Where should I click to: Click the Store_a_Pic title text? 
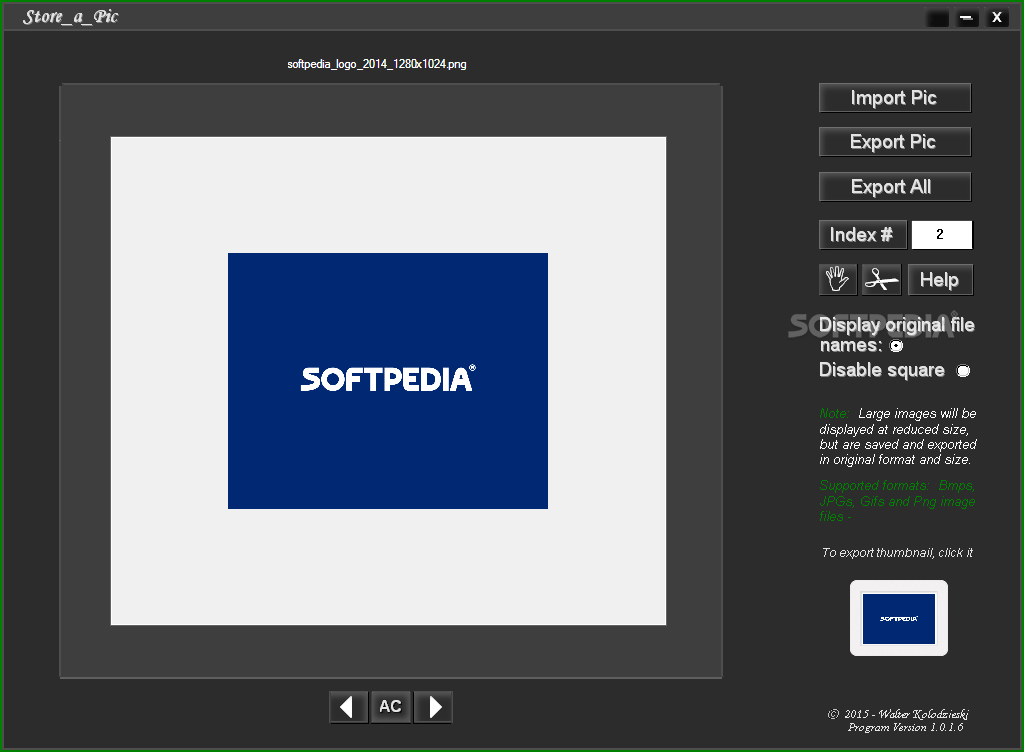coord(71,17)
